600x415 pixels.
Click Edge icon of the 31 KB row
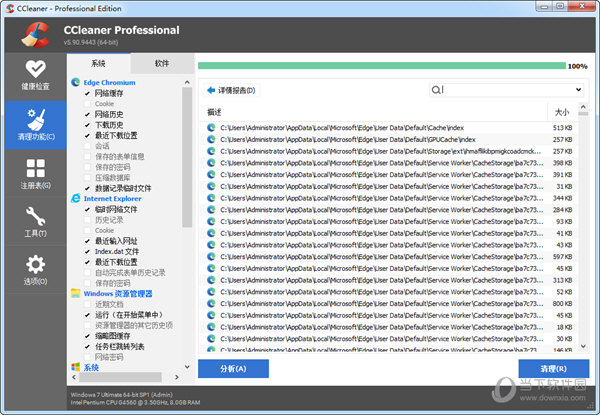tap(211, 186)
